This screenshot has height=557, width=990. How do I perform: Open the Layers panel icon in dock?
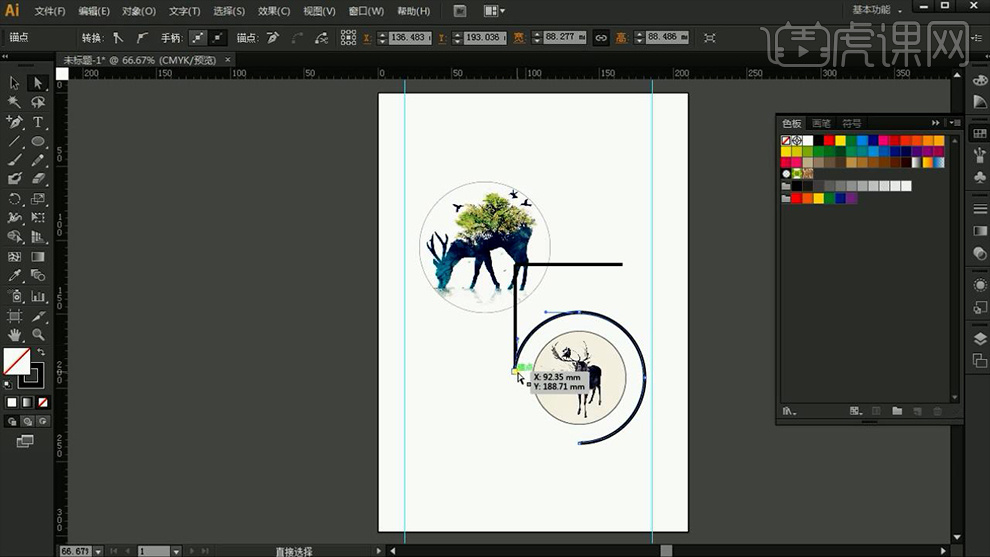pyautogui.click(x=980, y=338)
